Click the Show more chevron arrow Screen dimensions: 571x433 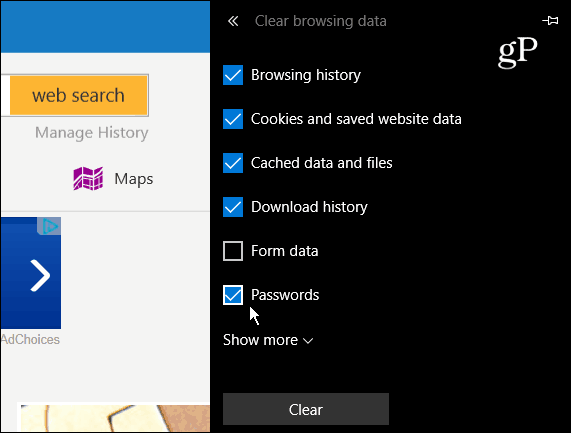pos(308,341)
